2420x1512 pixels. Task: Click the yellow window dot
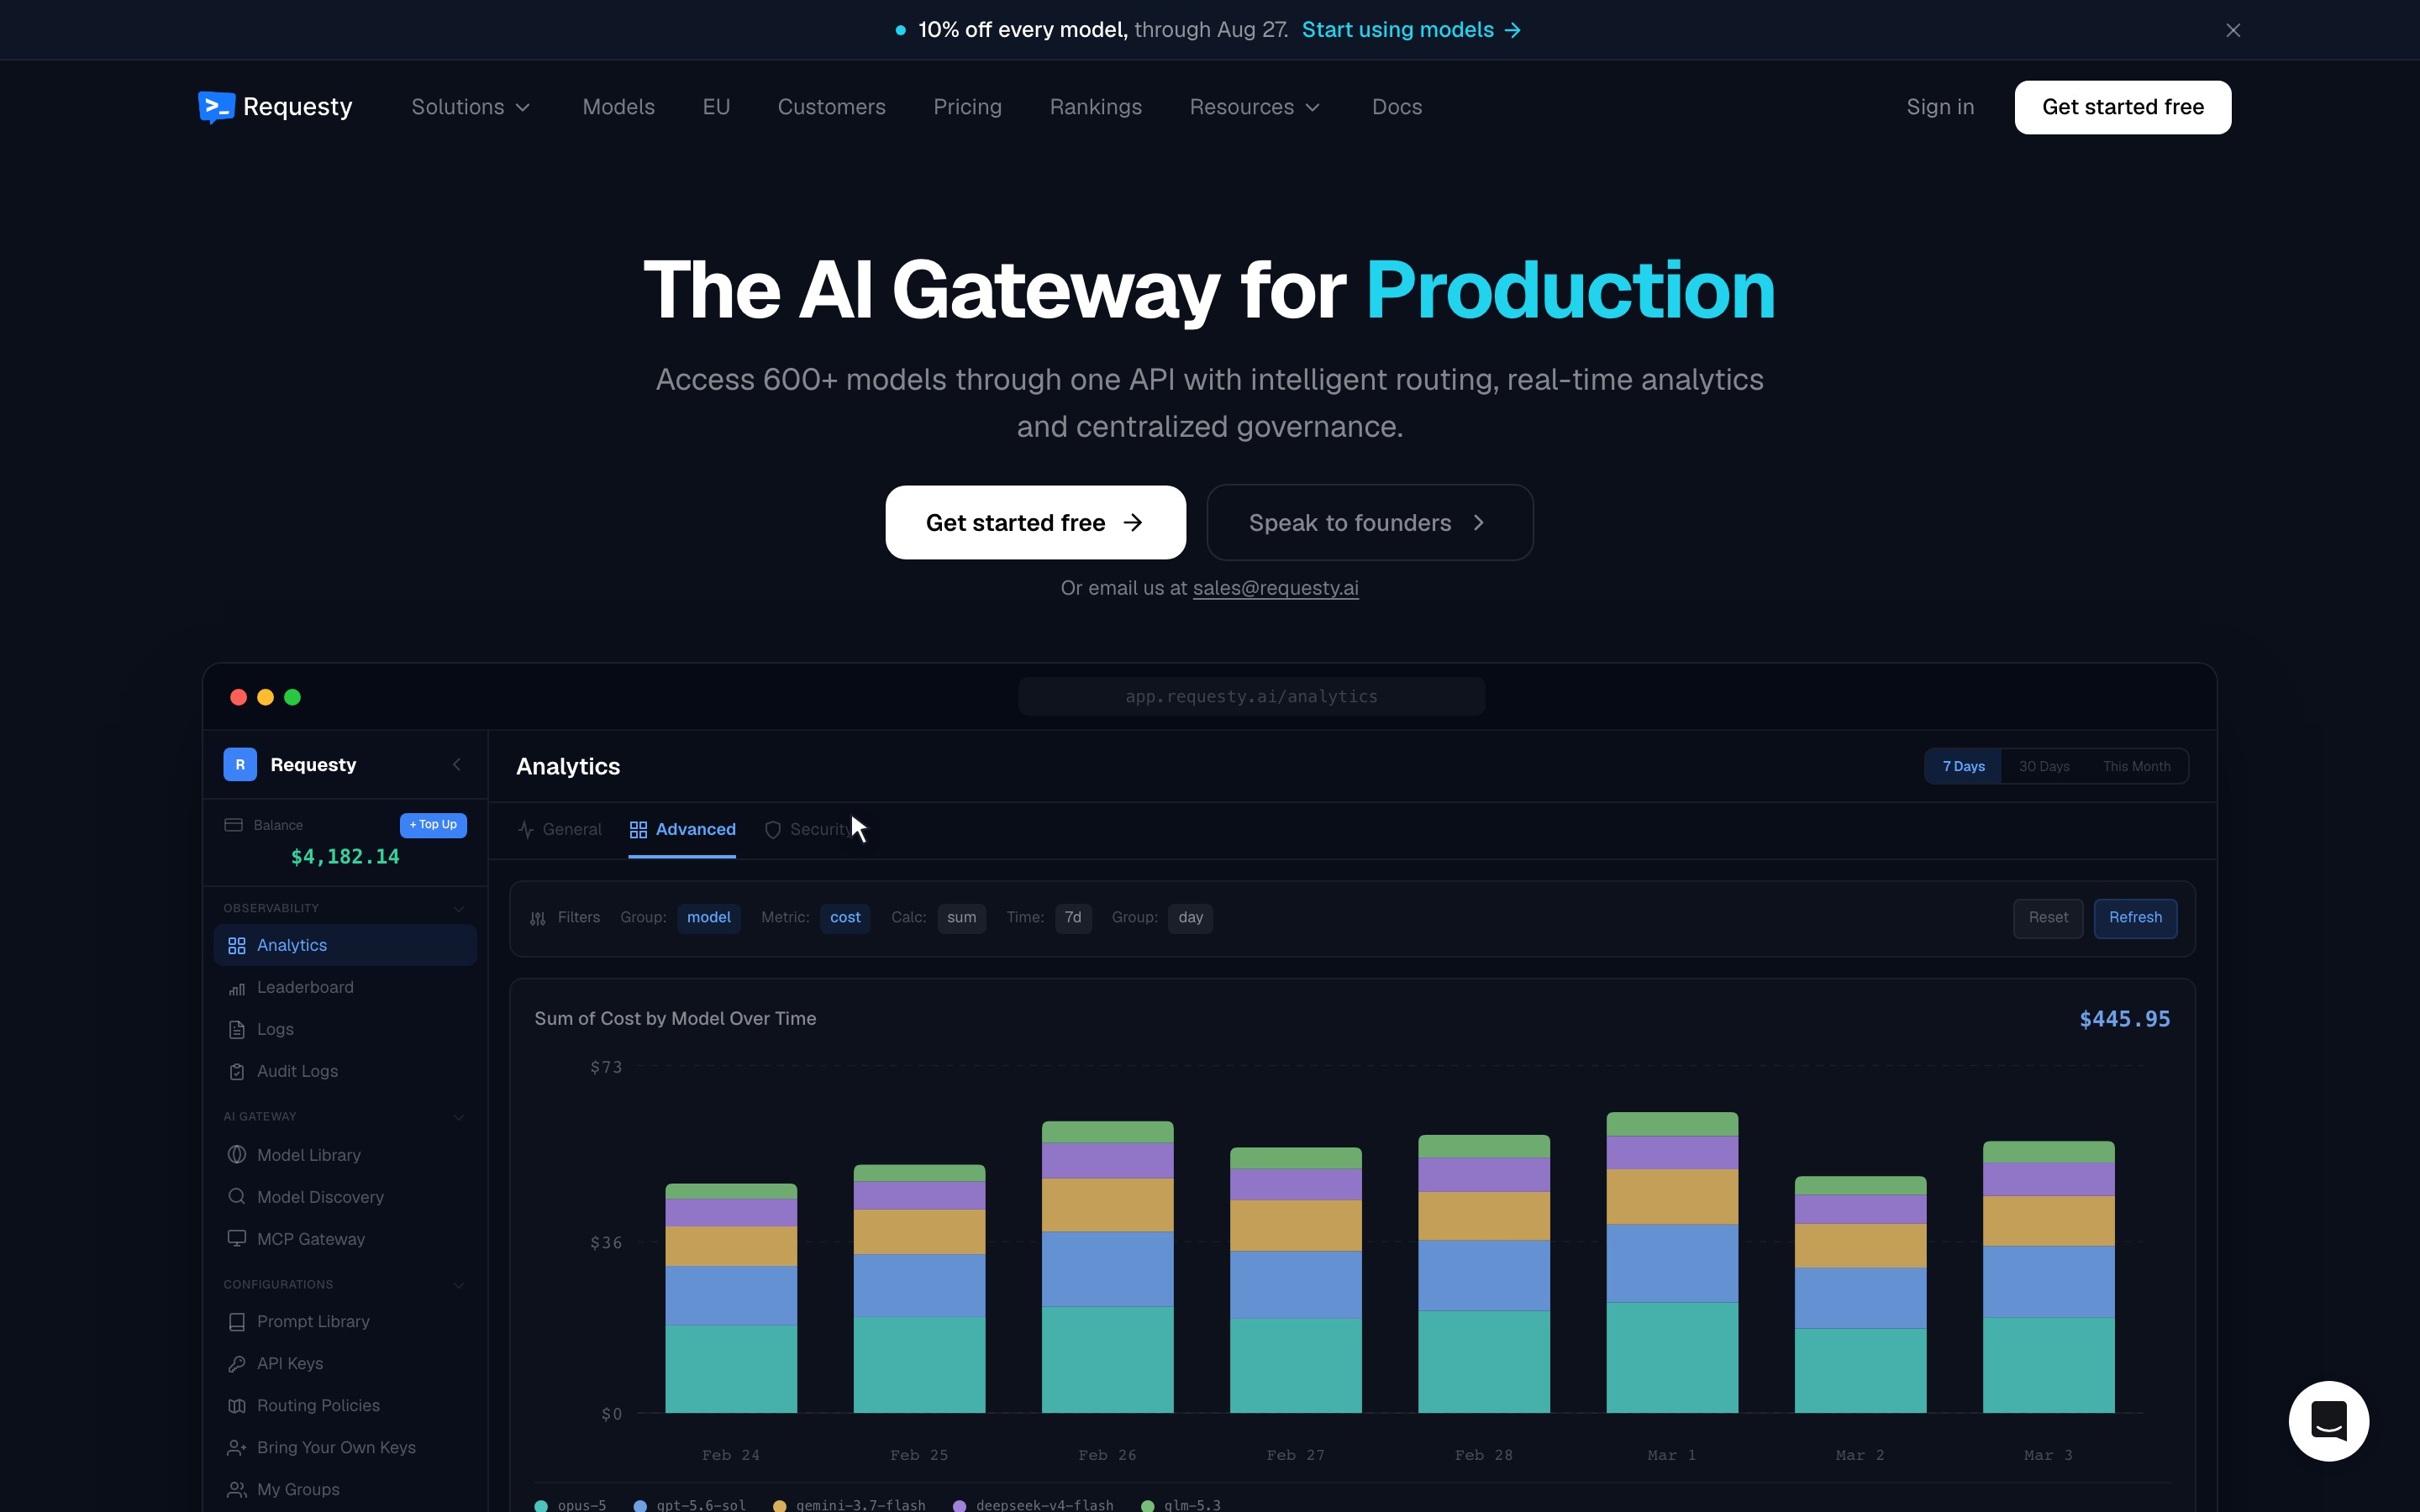(265, 697)
